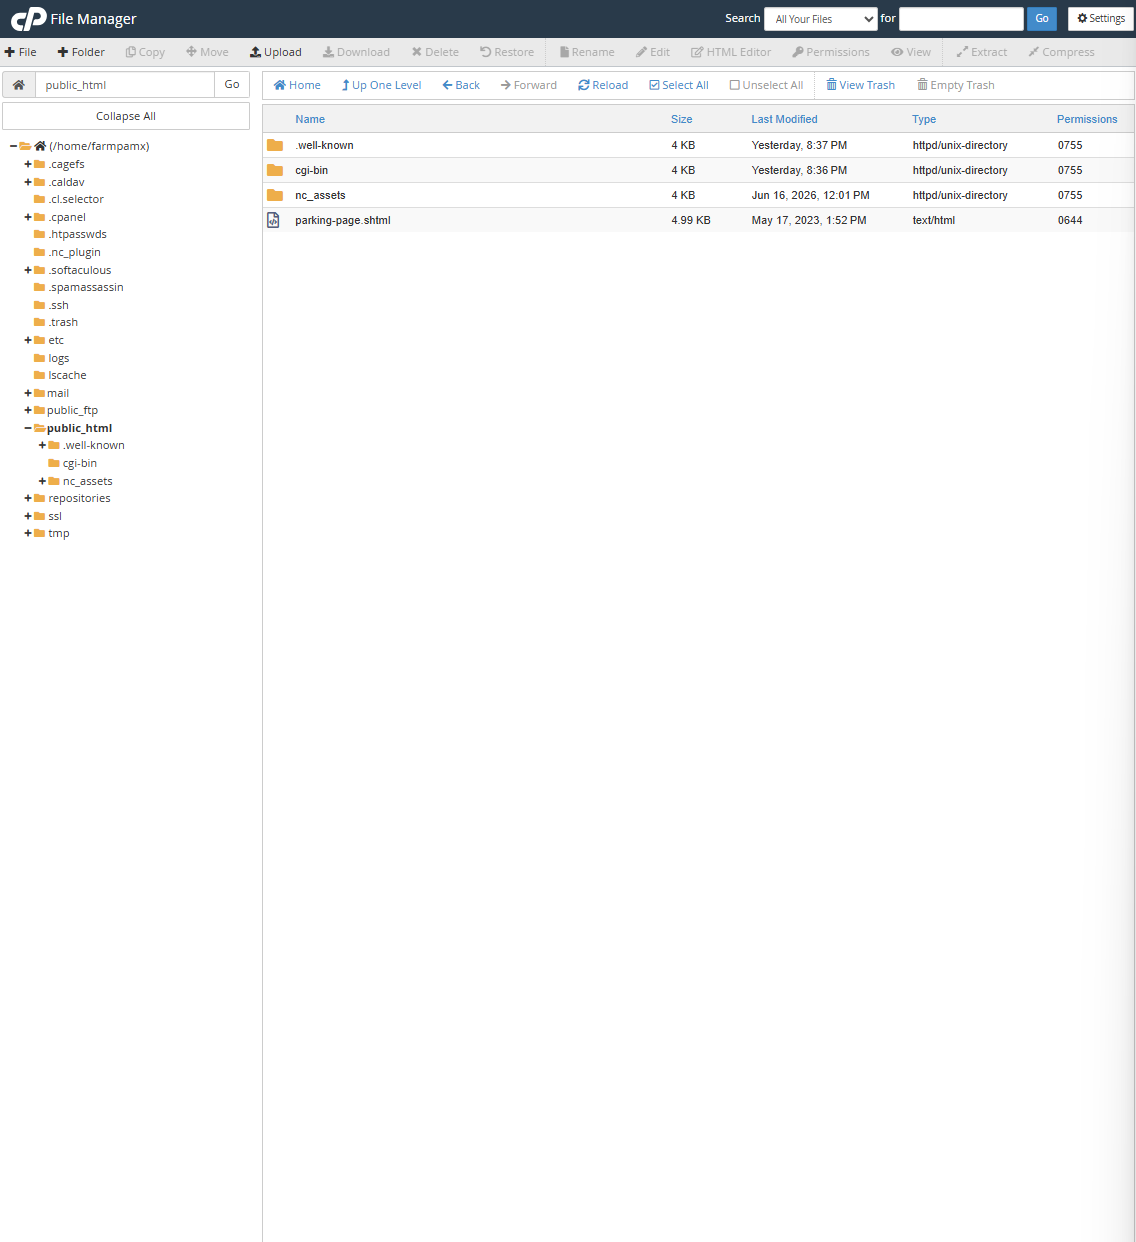Focus the search text field
1136x1242 pixels.
961,19
